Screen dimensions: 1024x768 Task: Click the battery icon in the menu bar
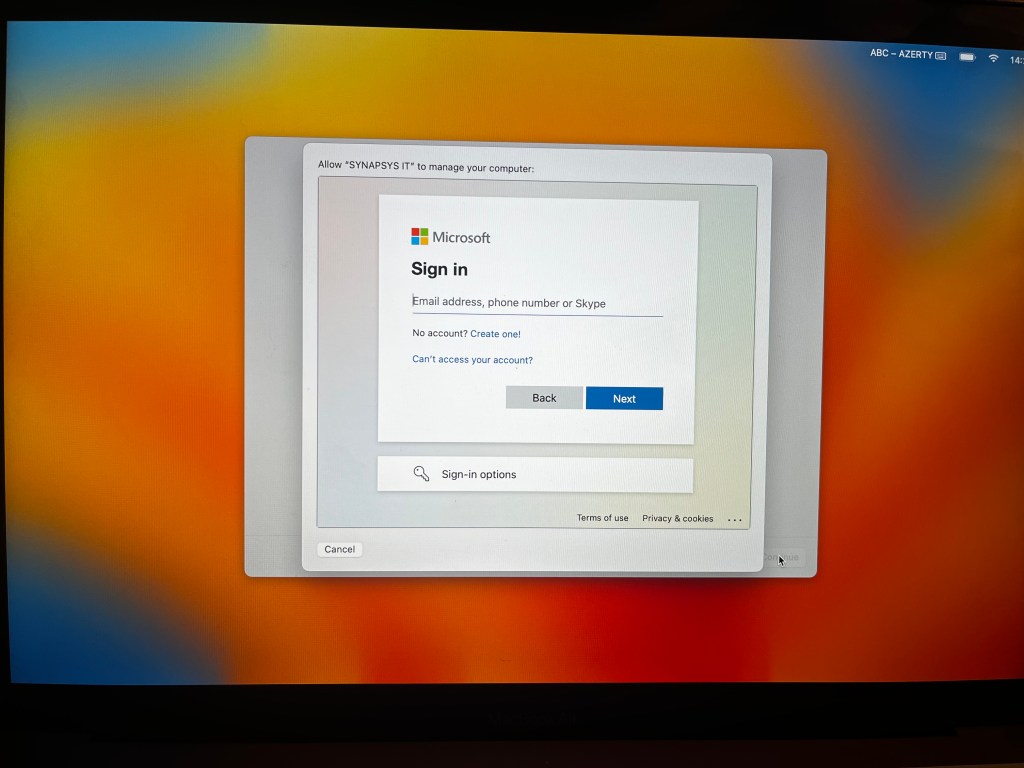point(967,57)
